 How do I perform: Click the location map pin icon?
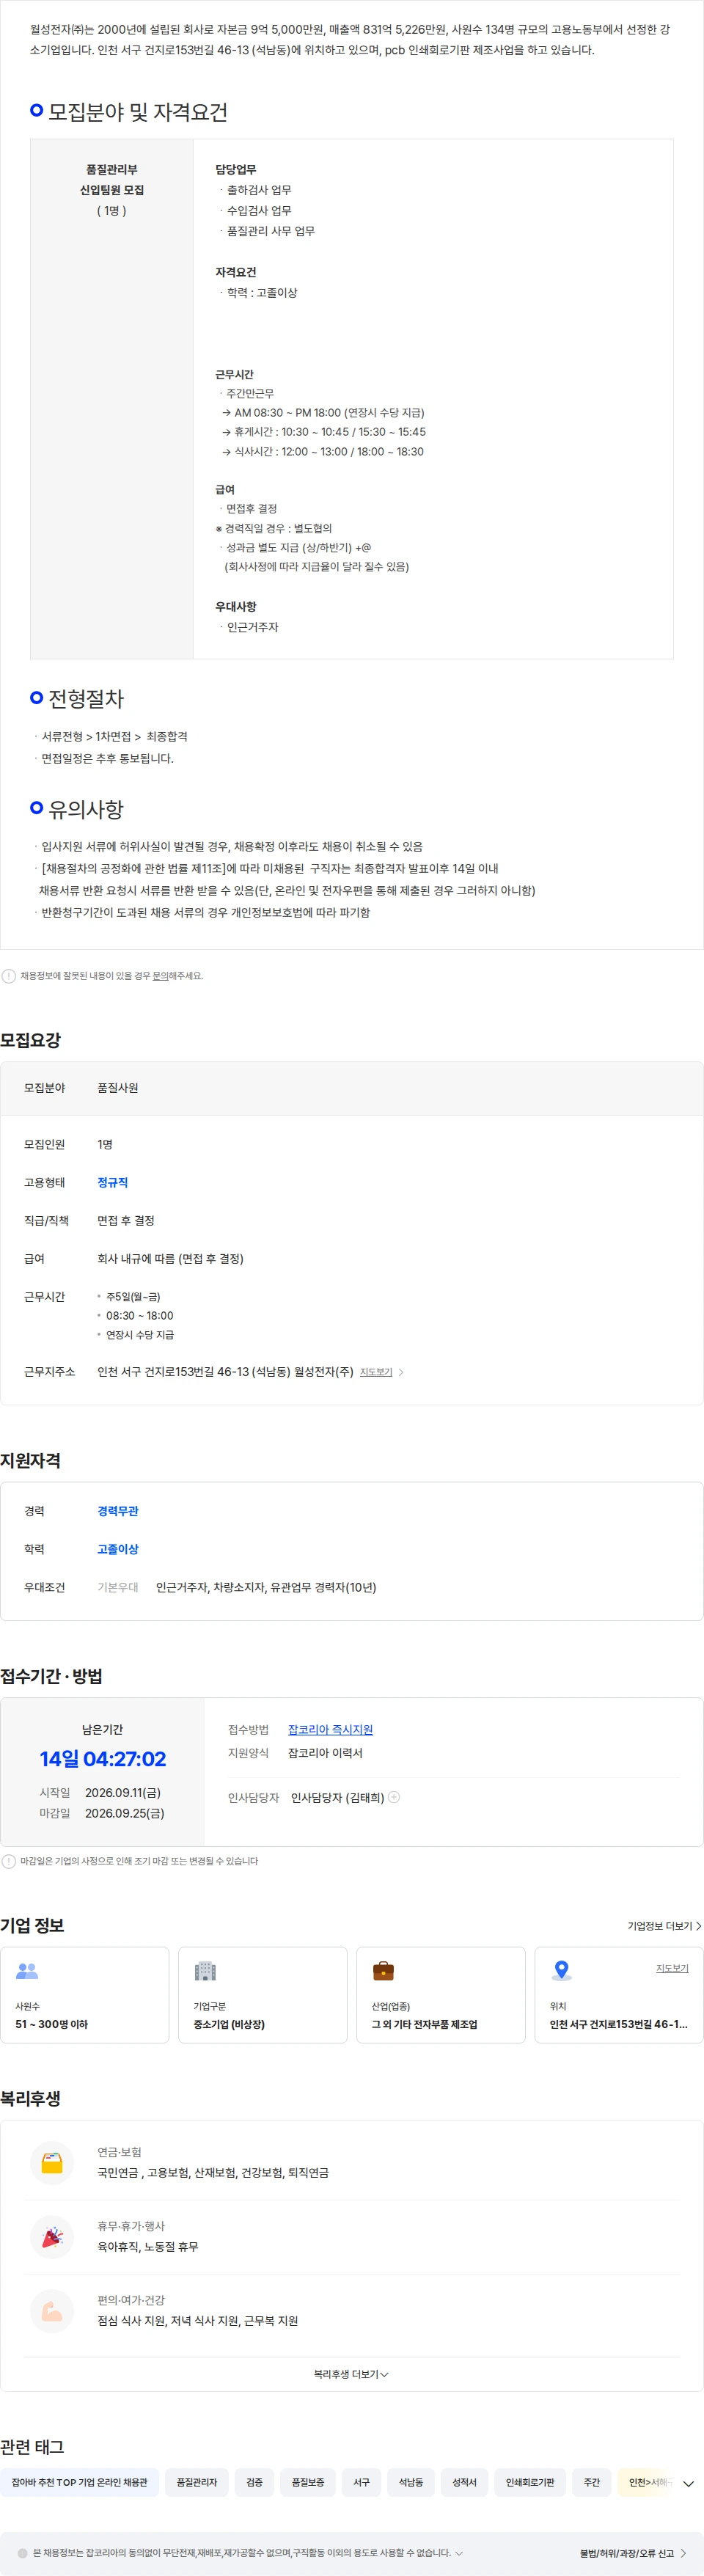(x=562, y=1970)
